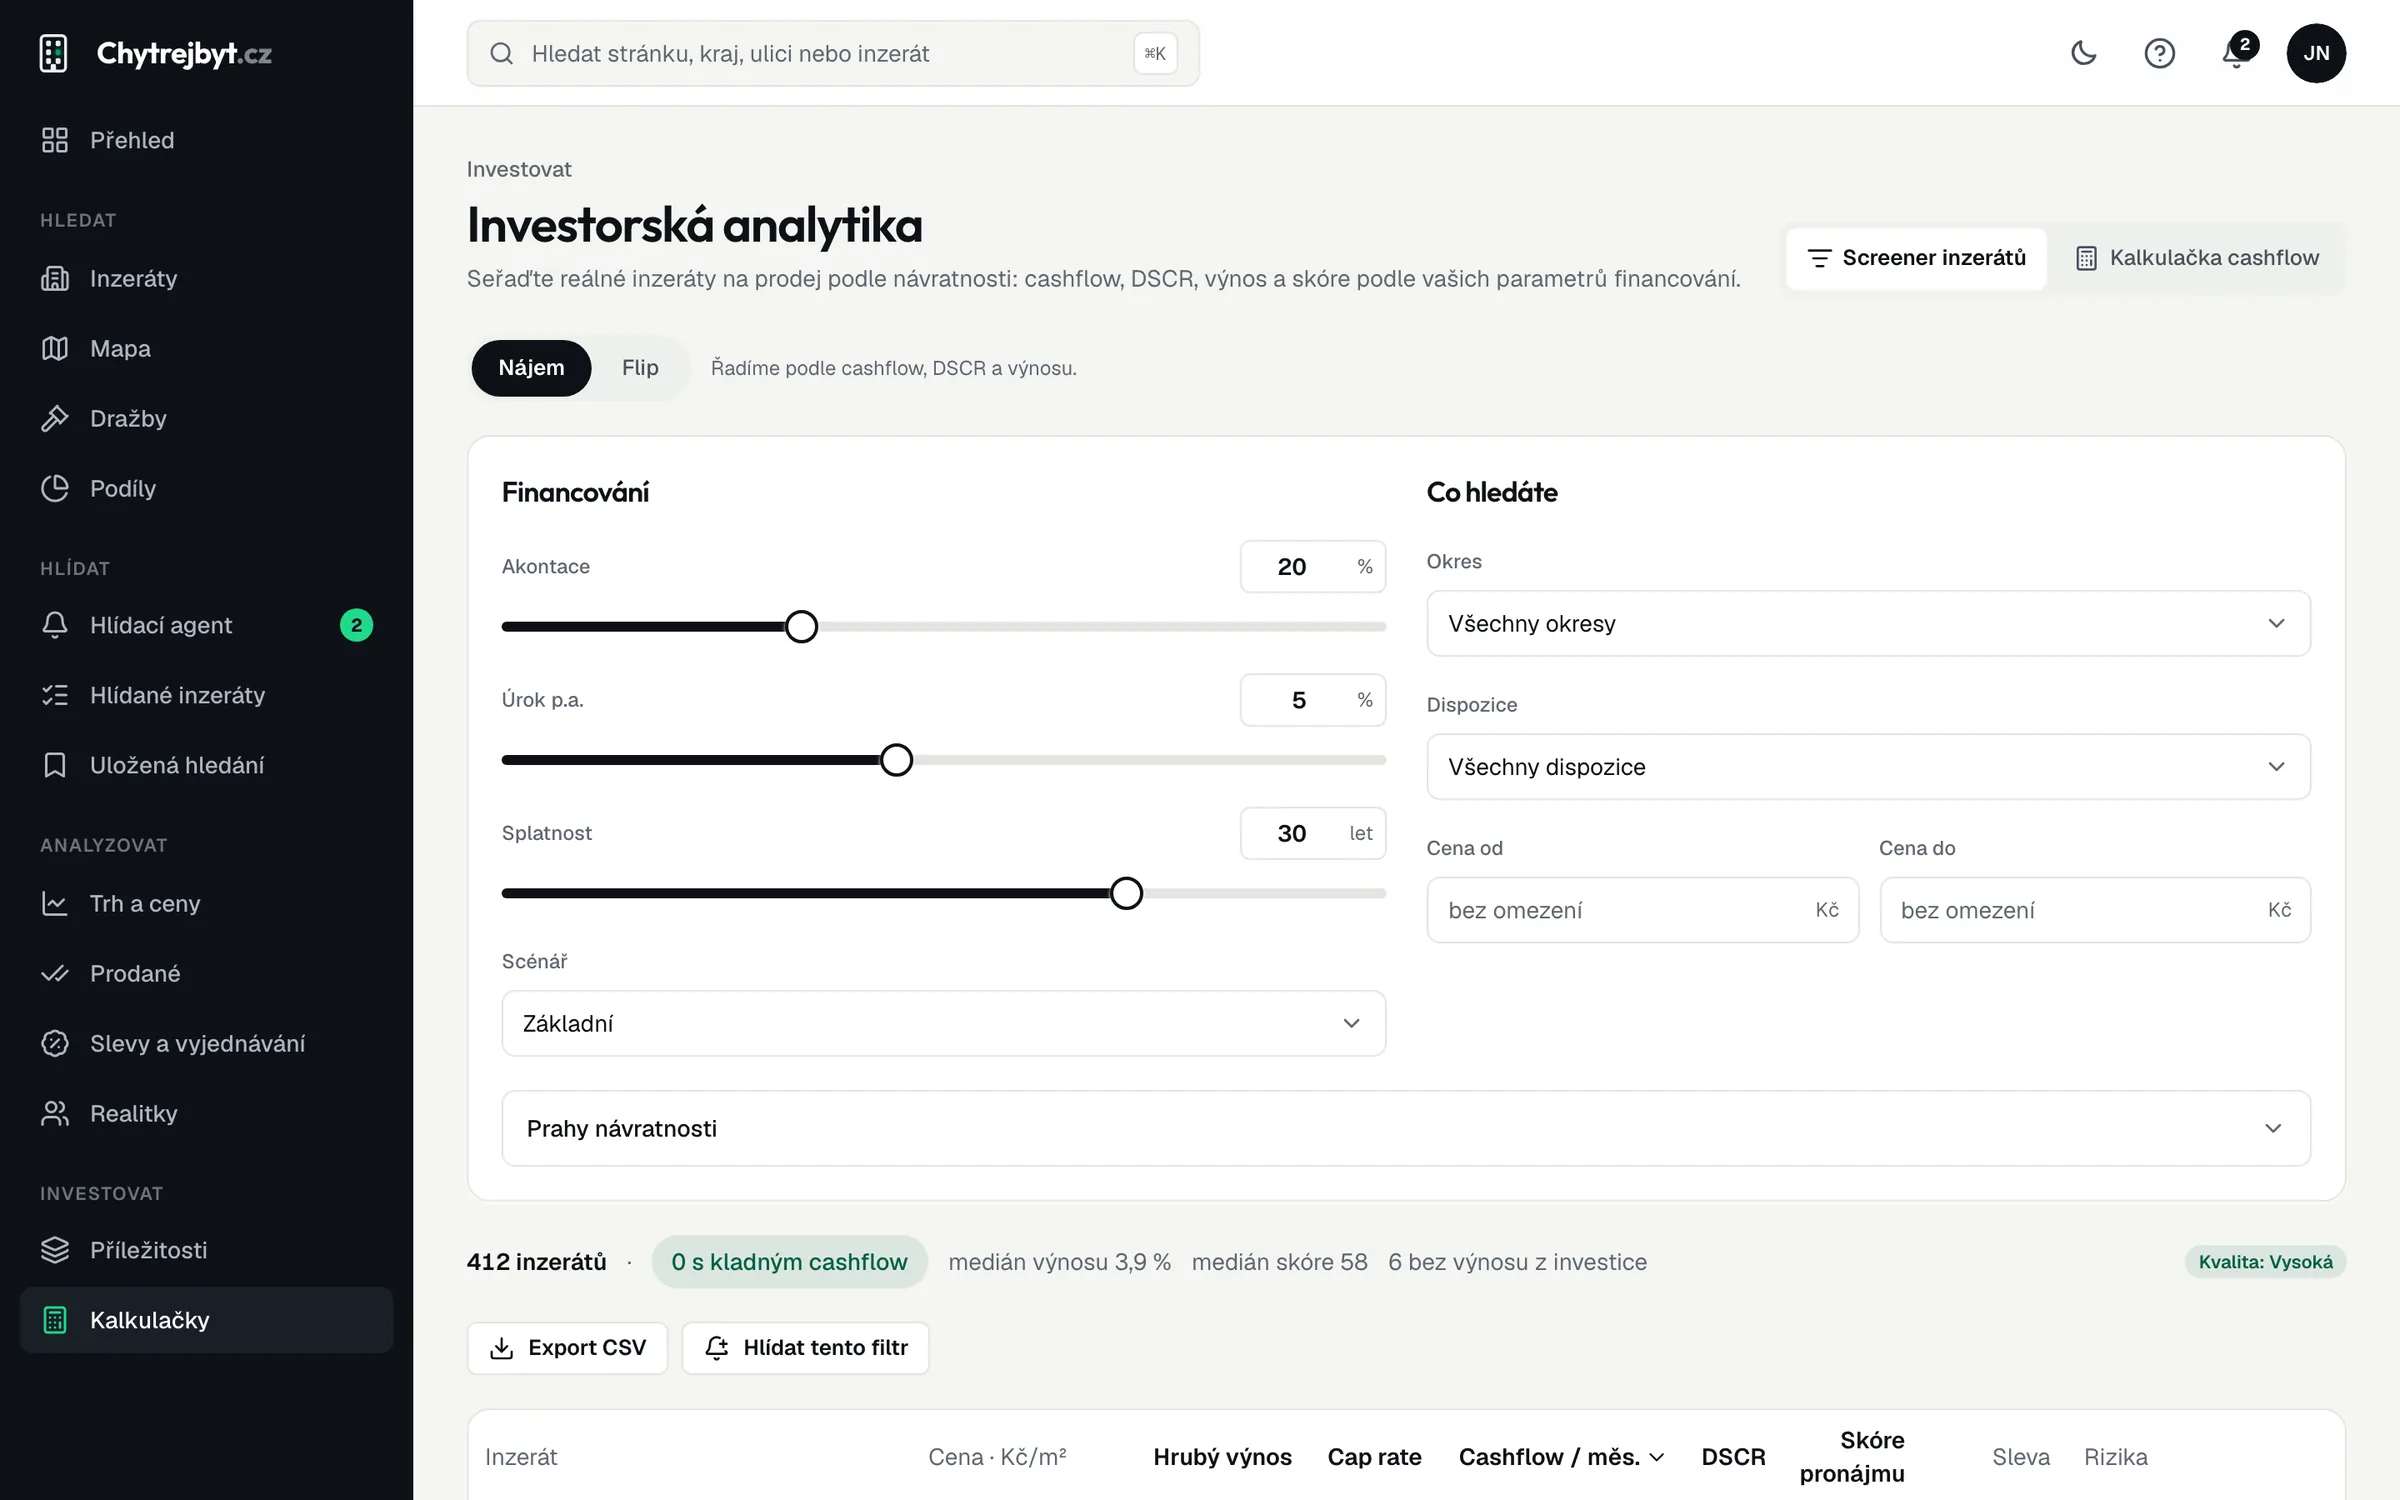2400x1500 pixels.
Task: Click the Chytrejbyt.cz logo icon
Action: click(x=53, y=53)
